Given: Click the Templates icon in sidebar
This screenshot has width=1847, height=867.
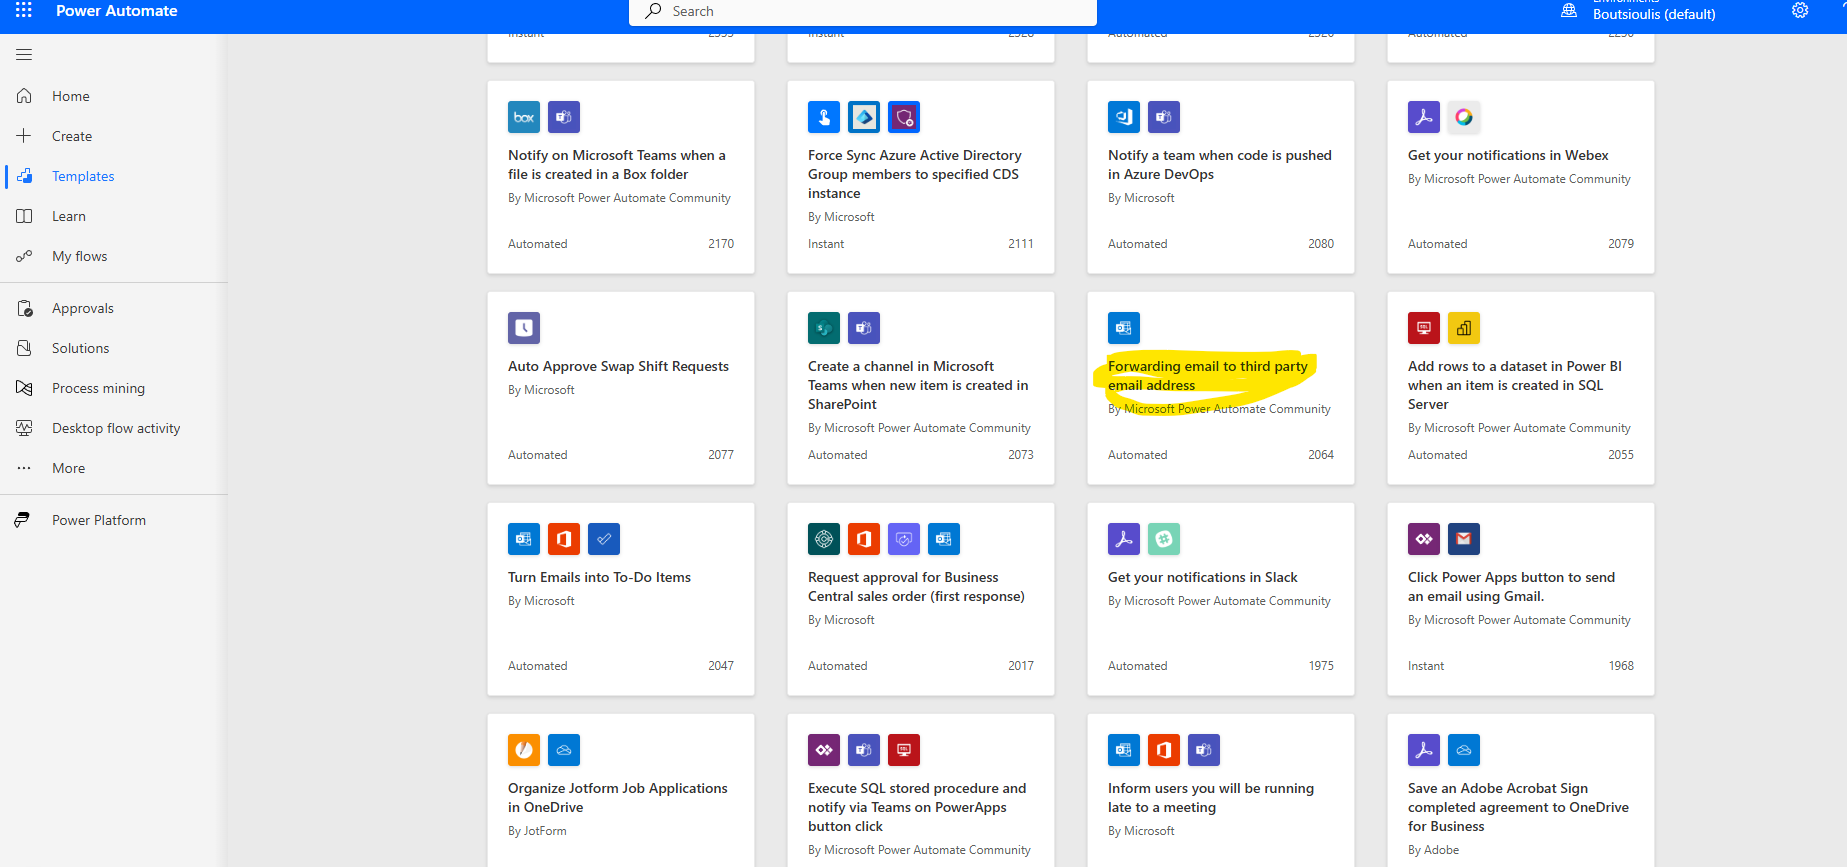Looking at the screenshot, I should [x=24, y=176].
